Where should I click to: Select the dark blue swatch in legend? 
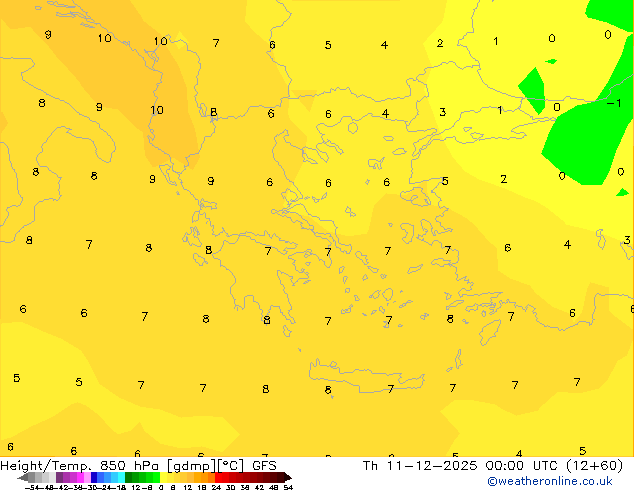click(x=94, y=477)
